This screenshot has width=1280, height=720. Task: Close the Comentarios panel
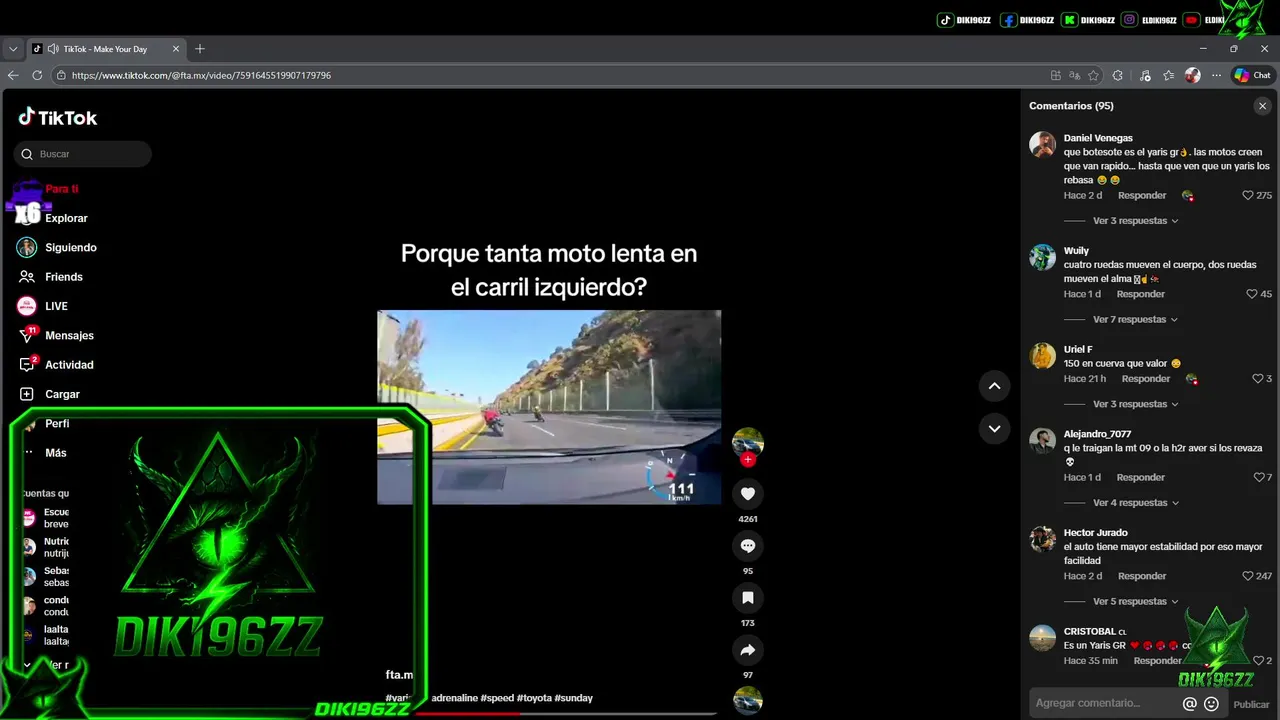tap(1262, 106)
